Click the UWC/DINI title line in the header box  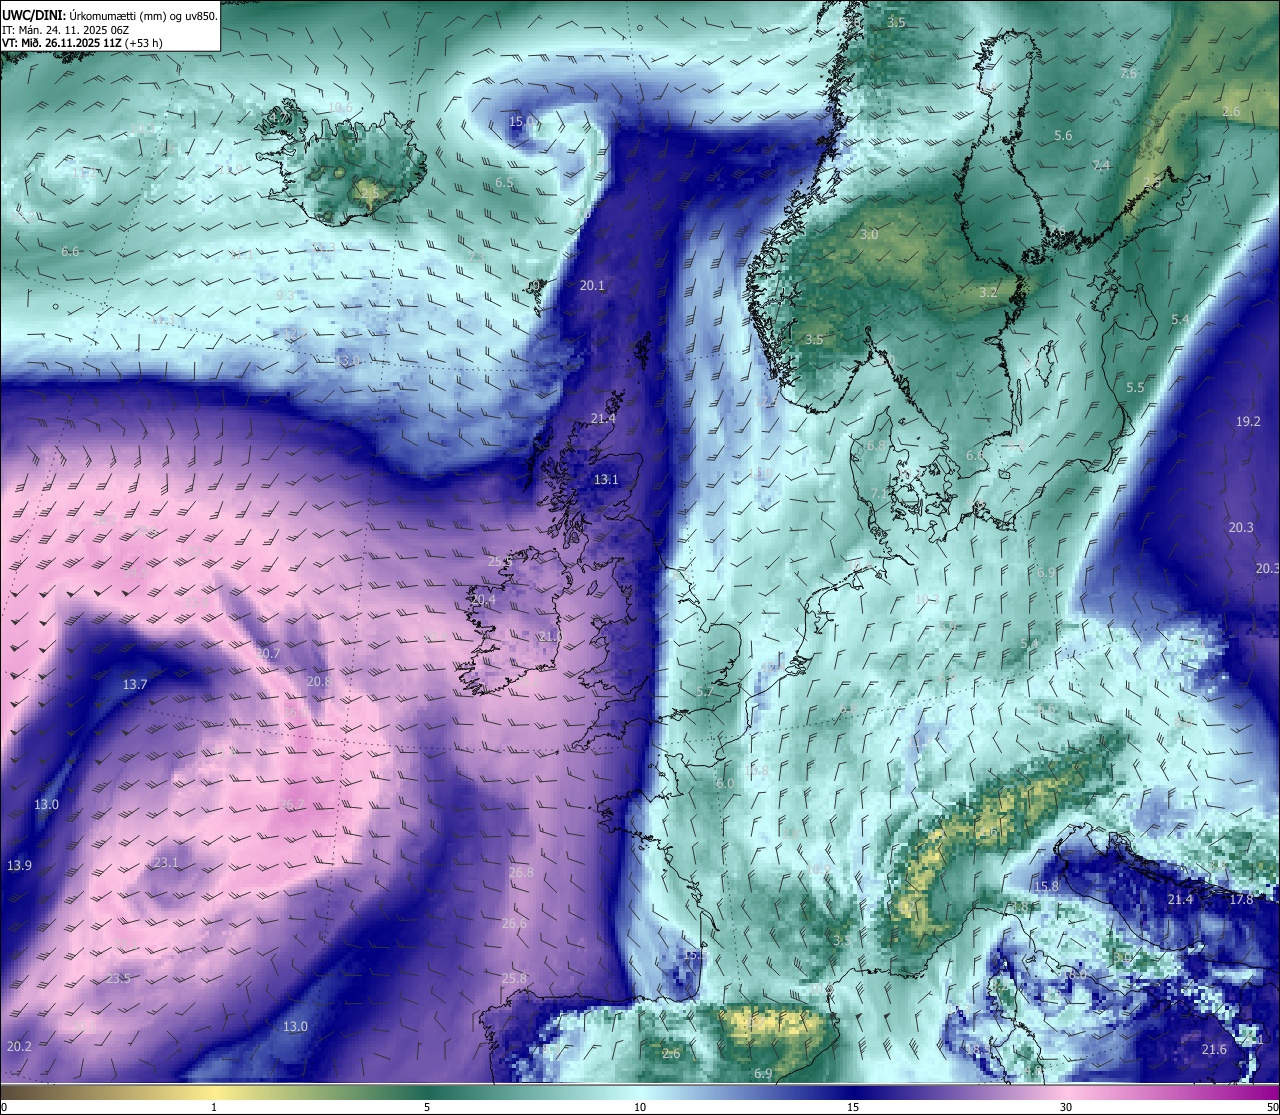[x=110, y=15]
